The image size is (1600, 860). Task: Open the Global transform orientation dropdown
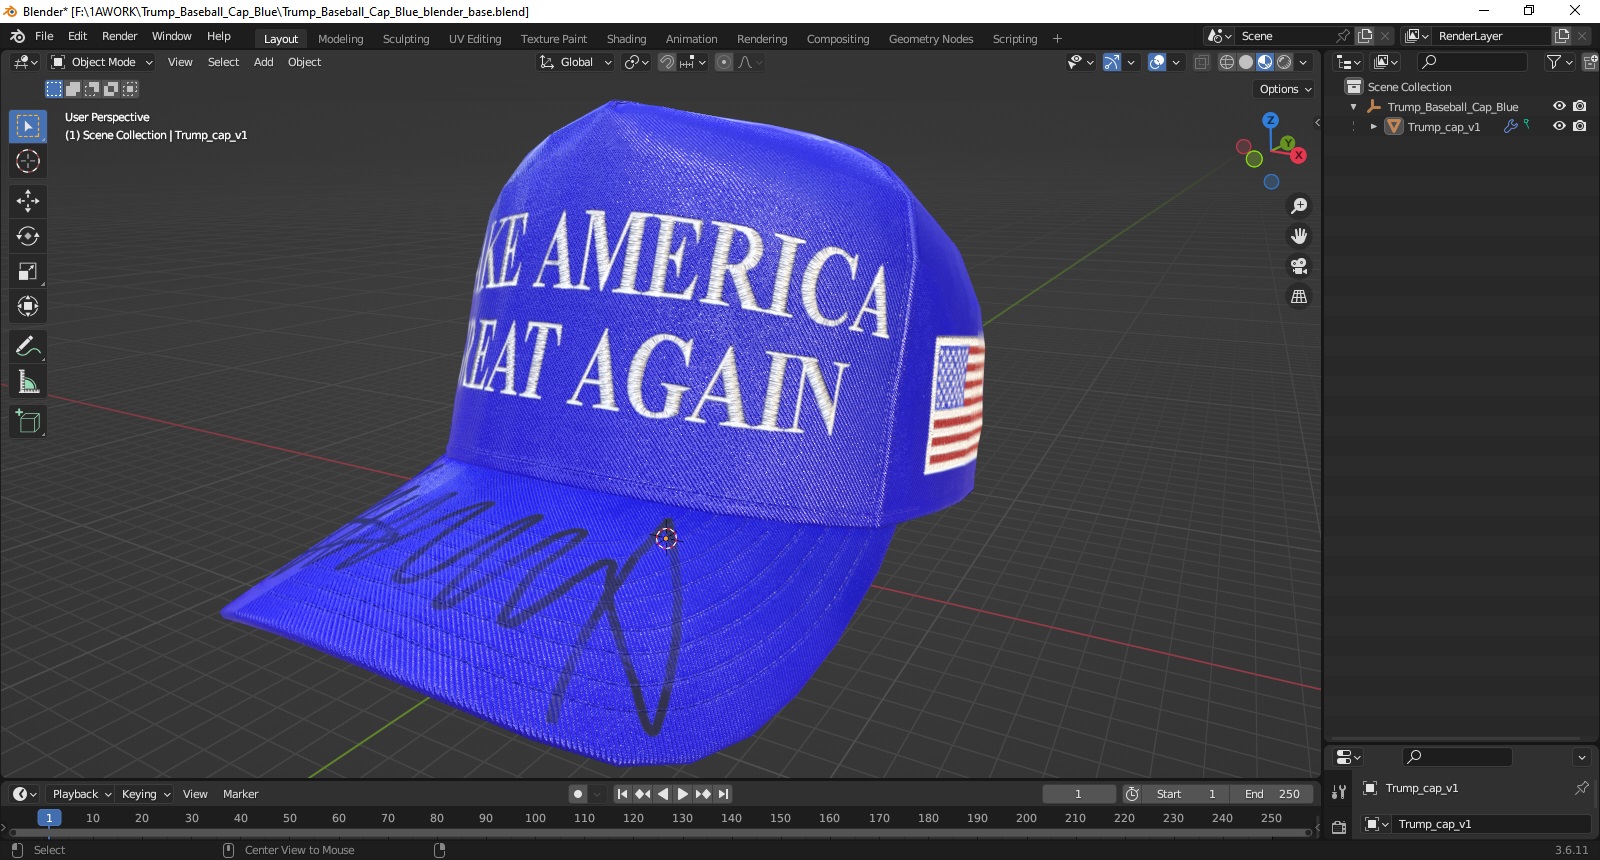[575, 62]
